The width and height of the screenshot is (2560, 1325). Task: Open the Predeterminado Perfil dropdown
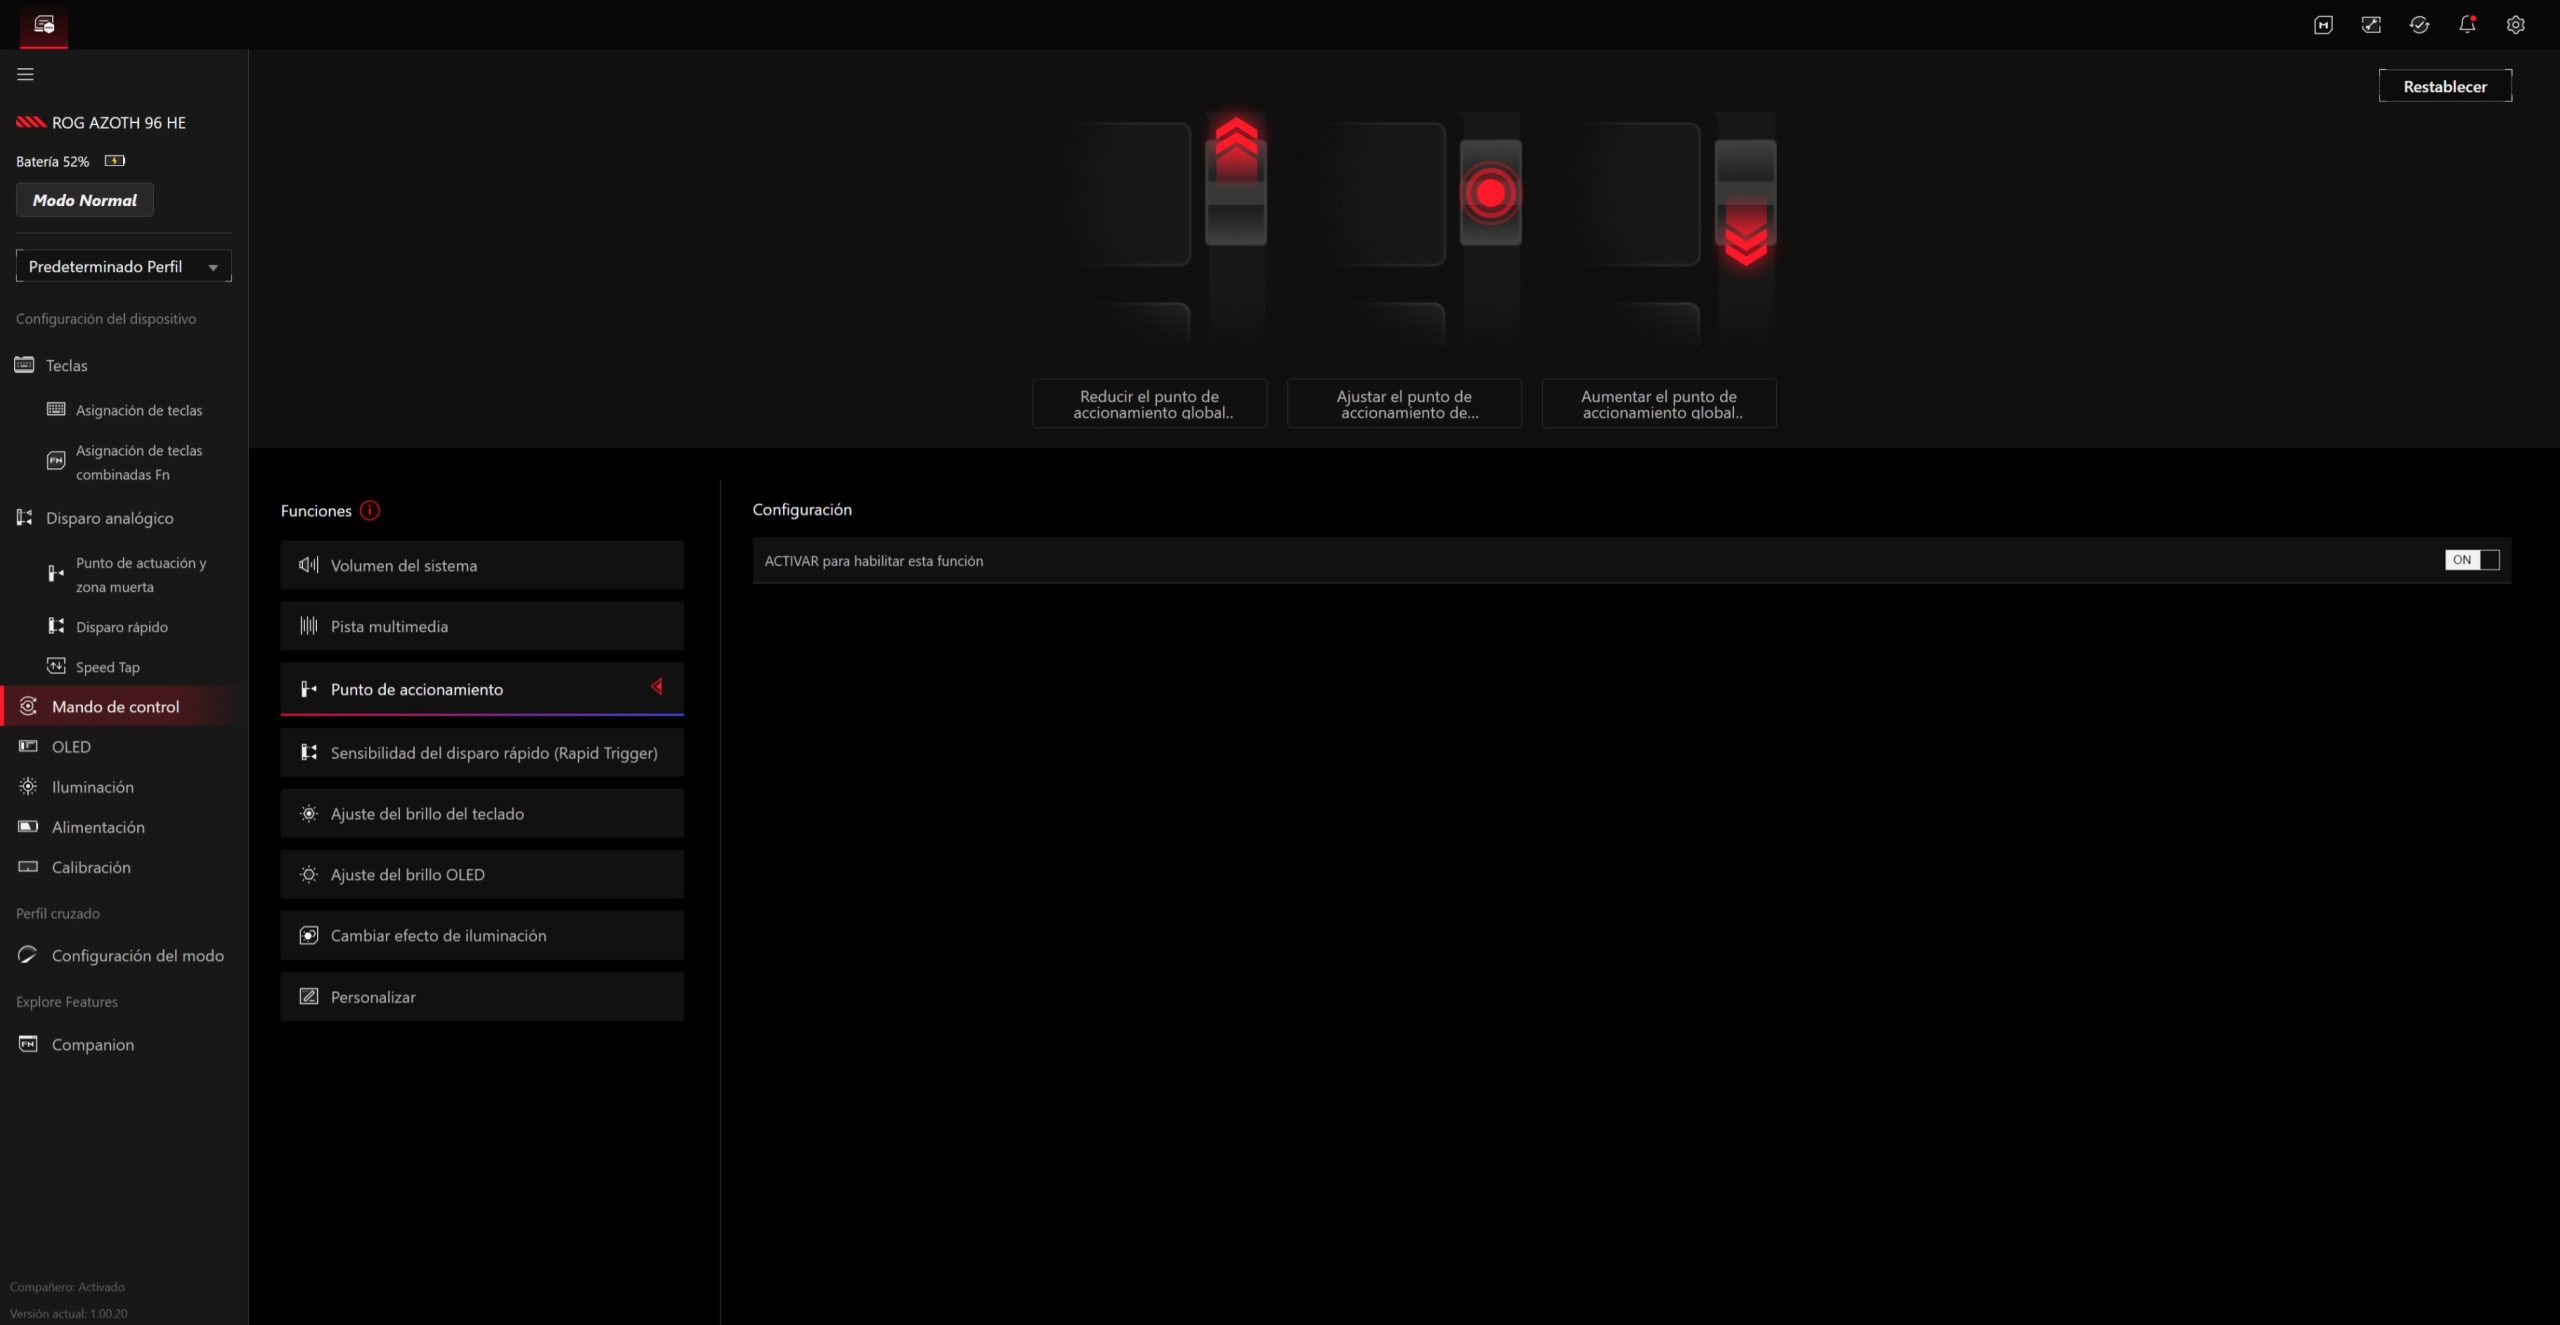click(x=123, y=266)
